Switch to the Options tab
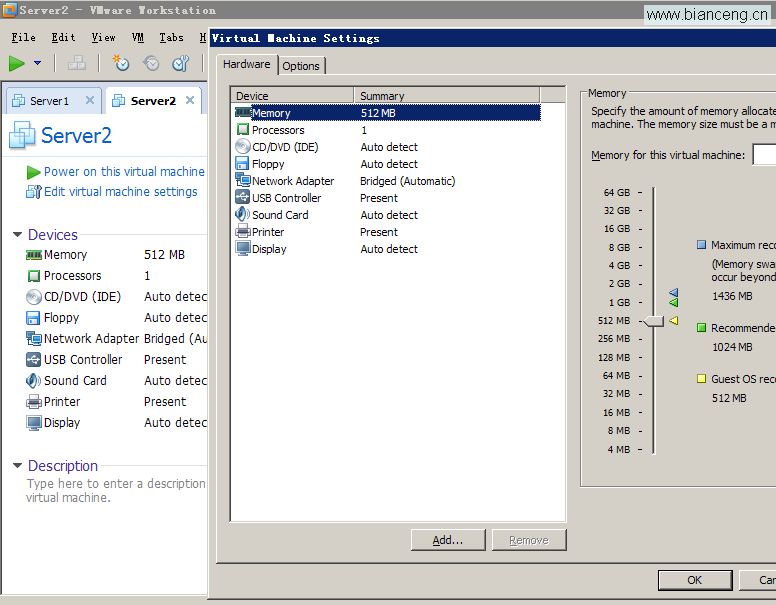Viewport: 776px width, 605px height. pyautogui.click(x=301, y=66)
